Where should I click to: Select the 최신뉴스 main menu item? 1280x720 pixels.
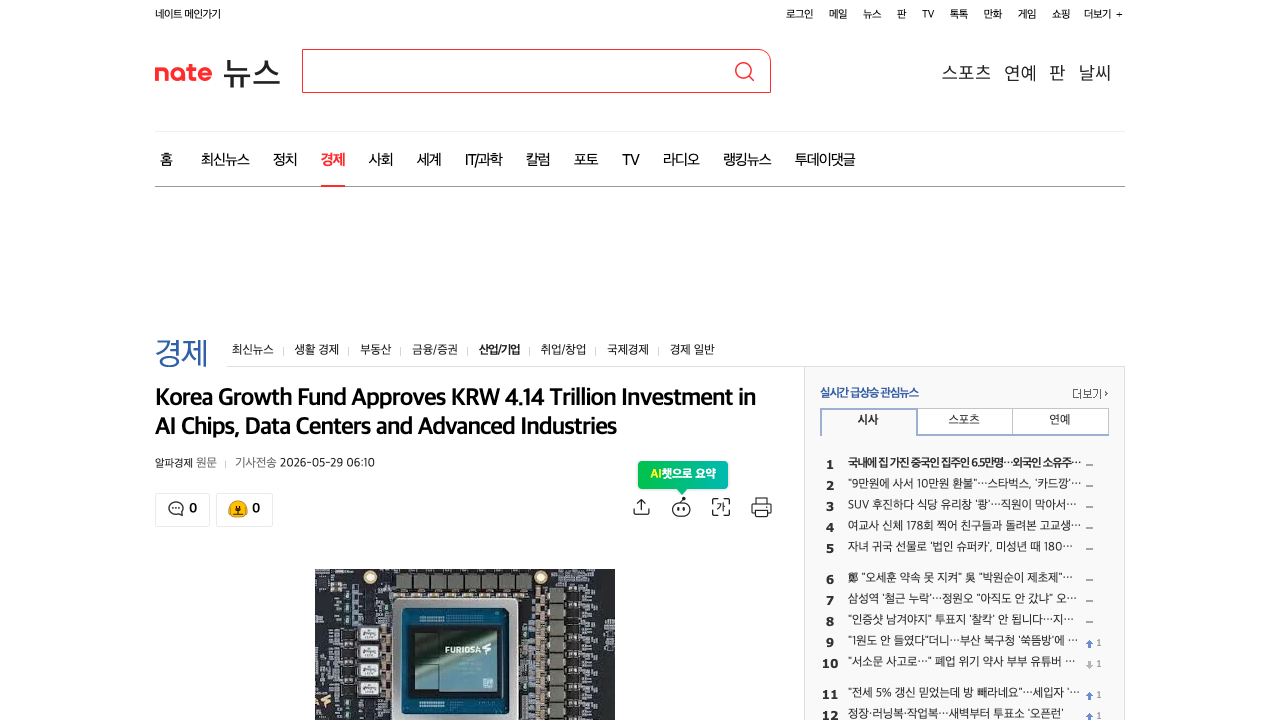[225, 159]
